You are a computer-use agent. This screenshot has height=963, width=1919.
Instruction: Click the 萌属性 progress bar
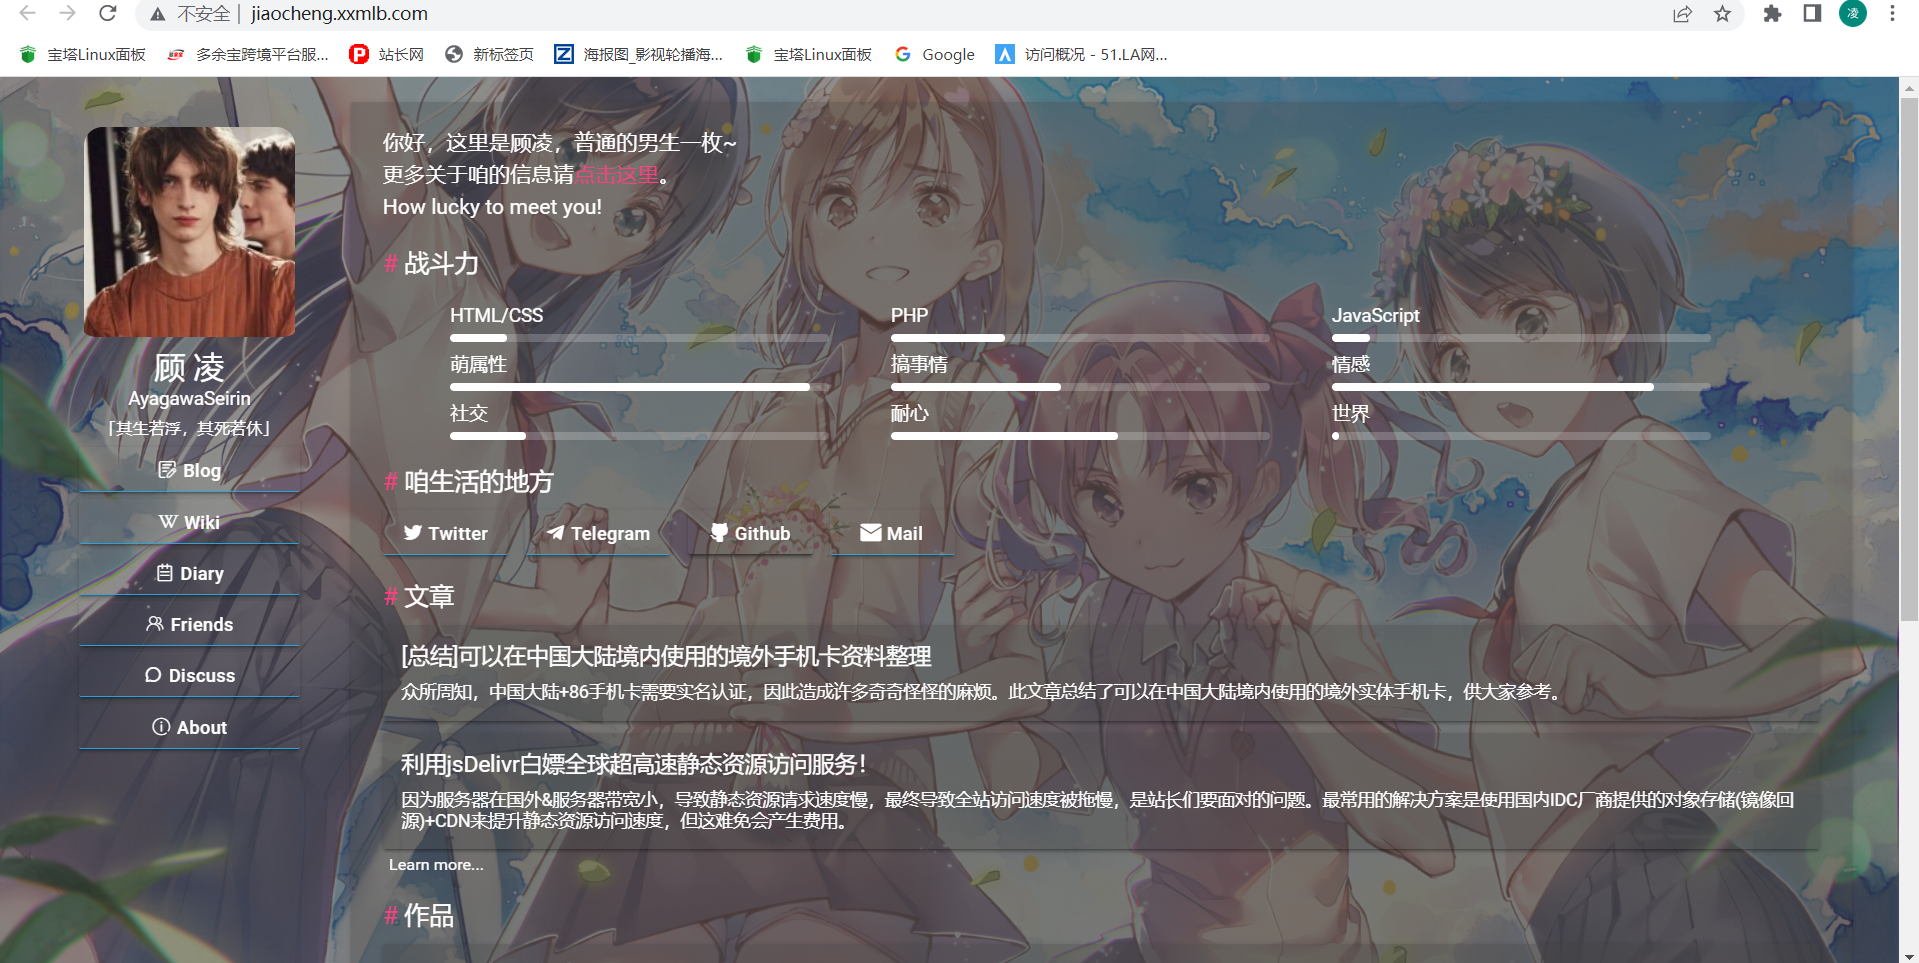click(x=639, y=387)
